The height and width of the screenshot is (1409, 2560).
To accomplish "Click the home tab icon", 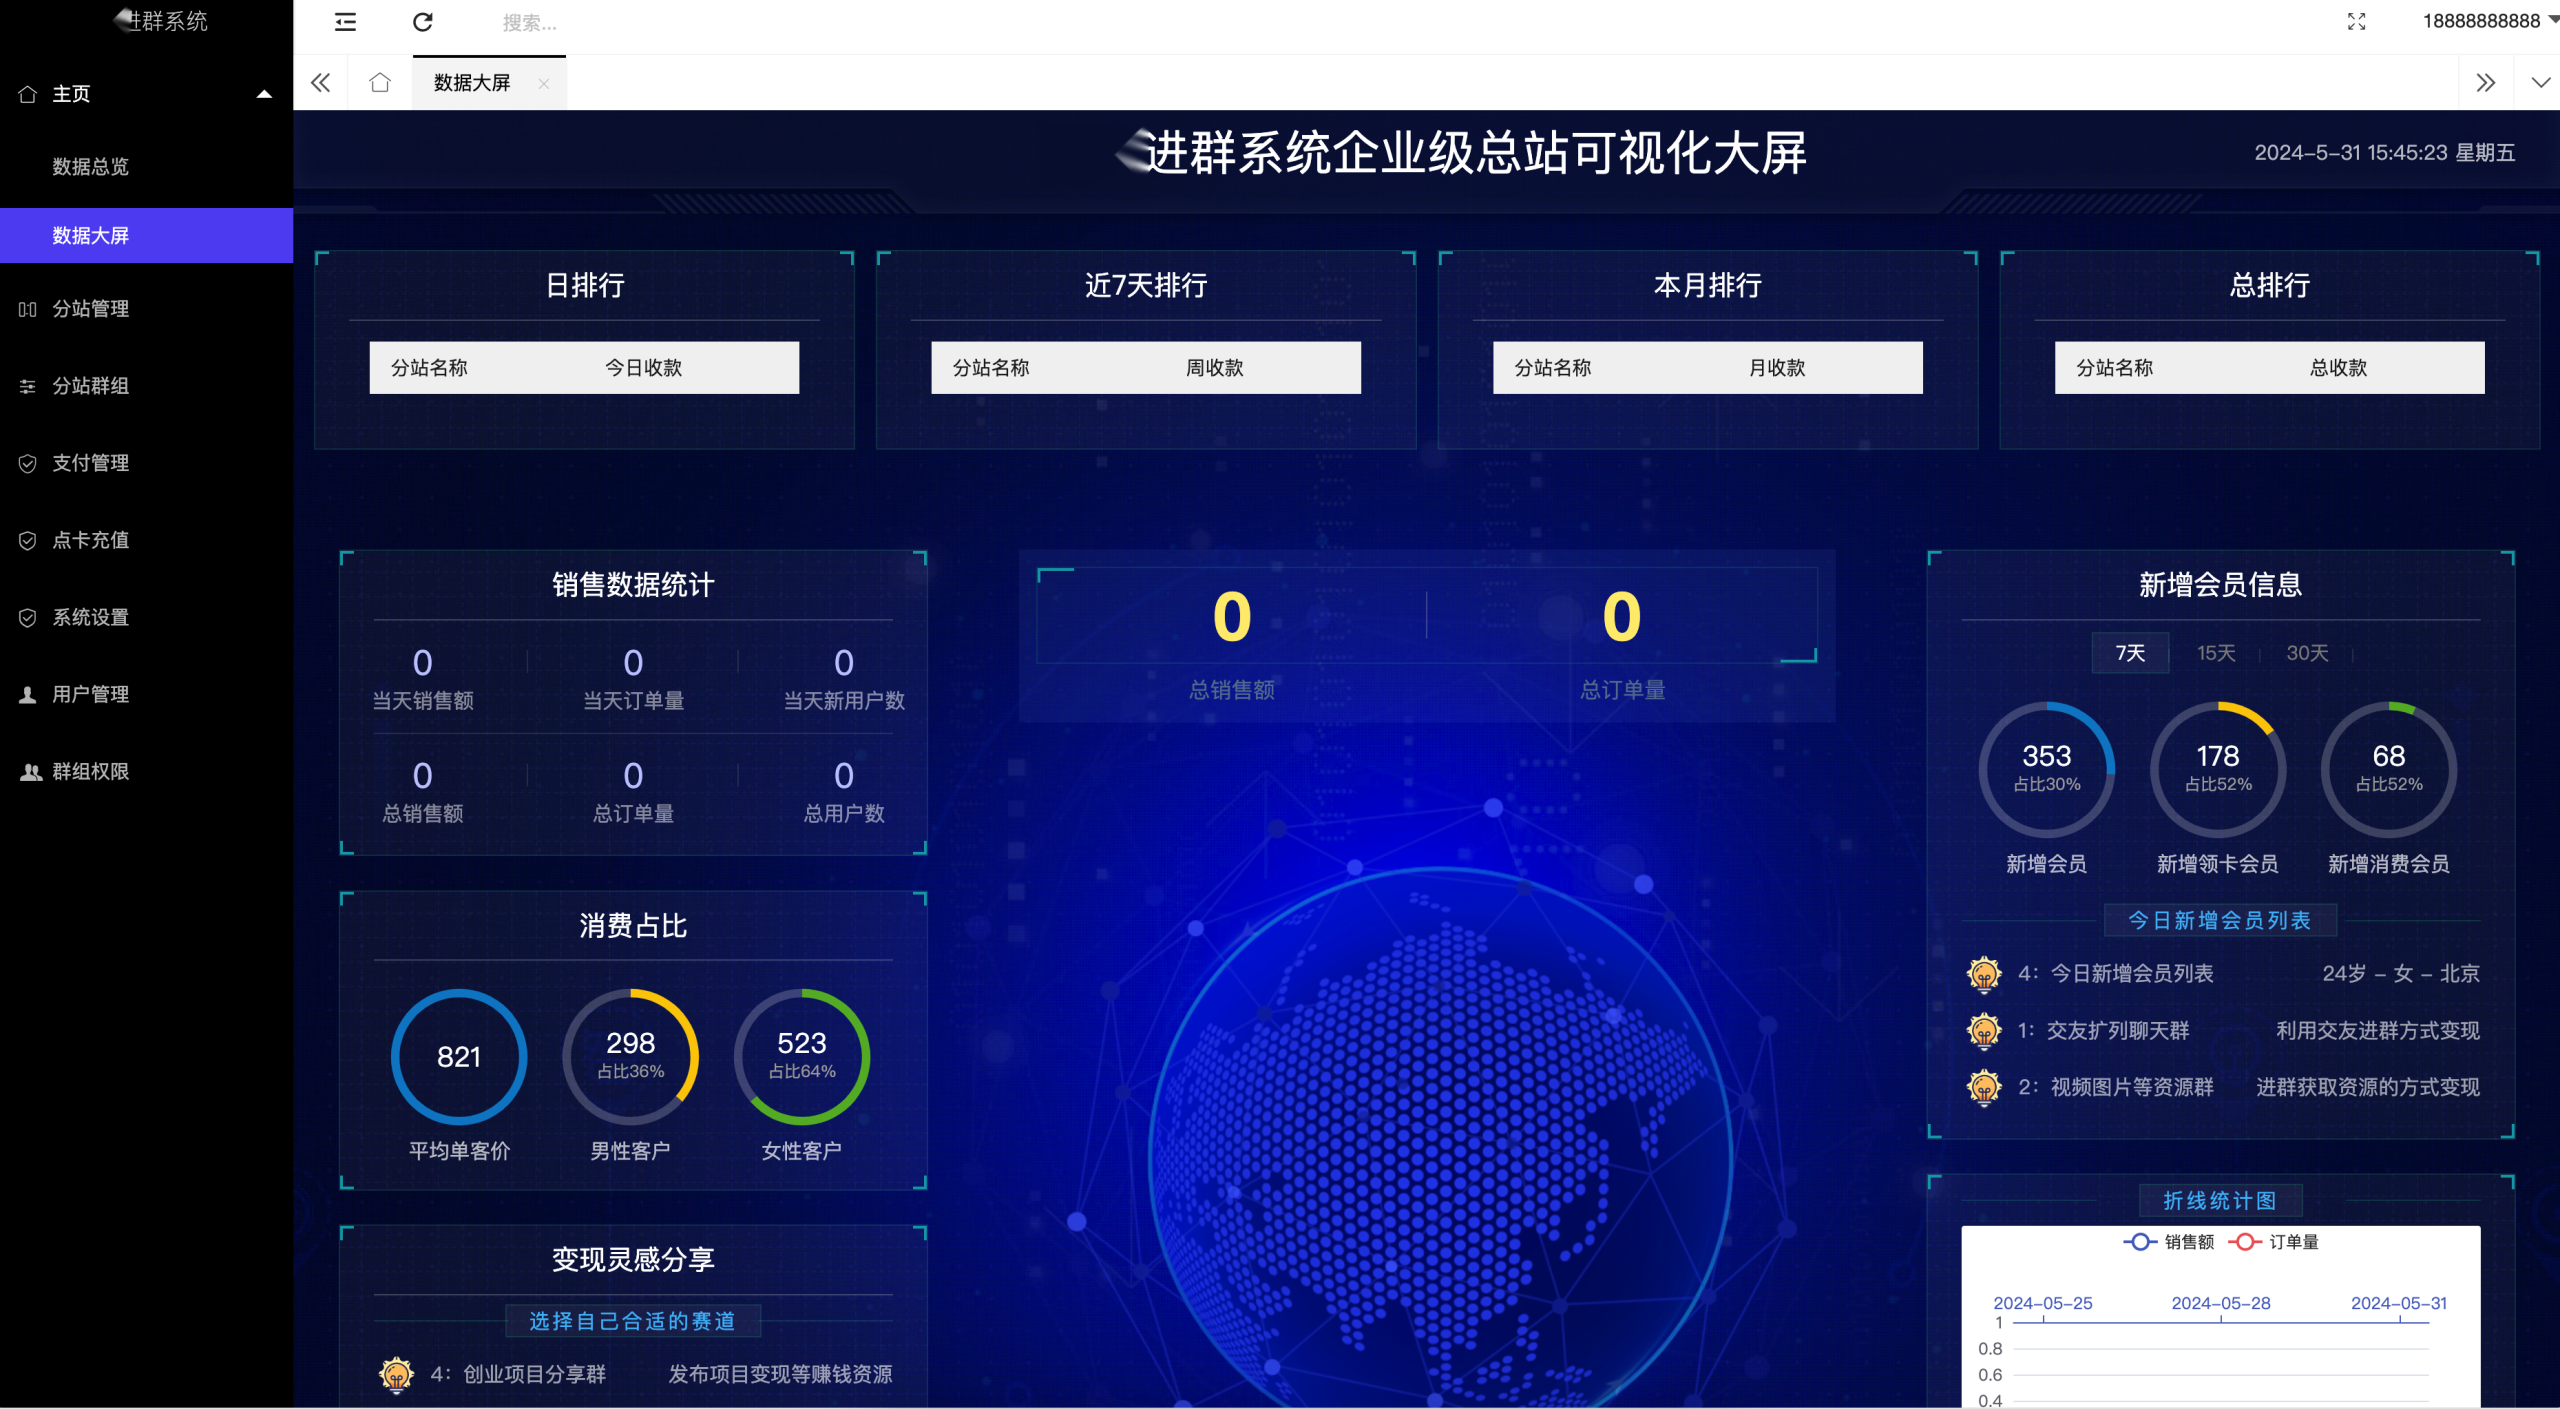I will point(380,82).
